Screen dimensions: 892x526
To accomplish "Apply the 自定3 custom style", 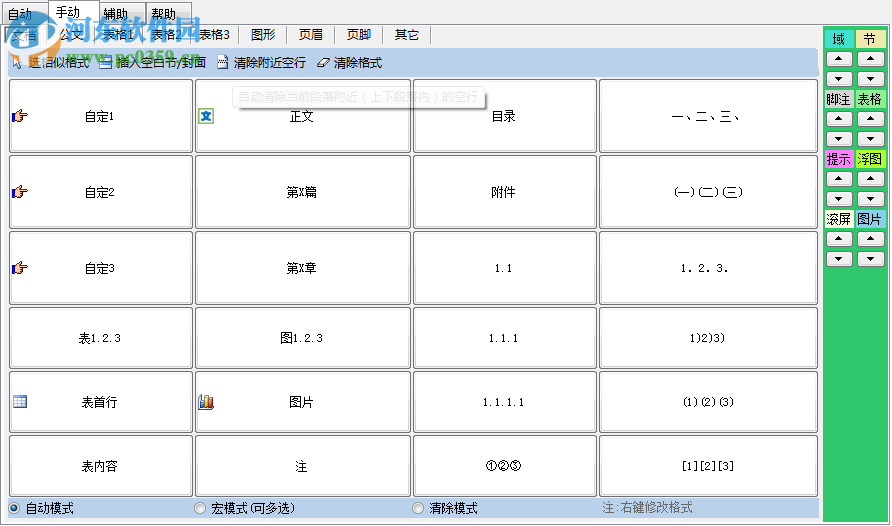I will [x=101, y=268].
